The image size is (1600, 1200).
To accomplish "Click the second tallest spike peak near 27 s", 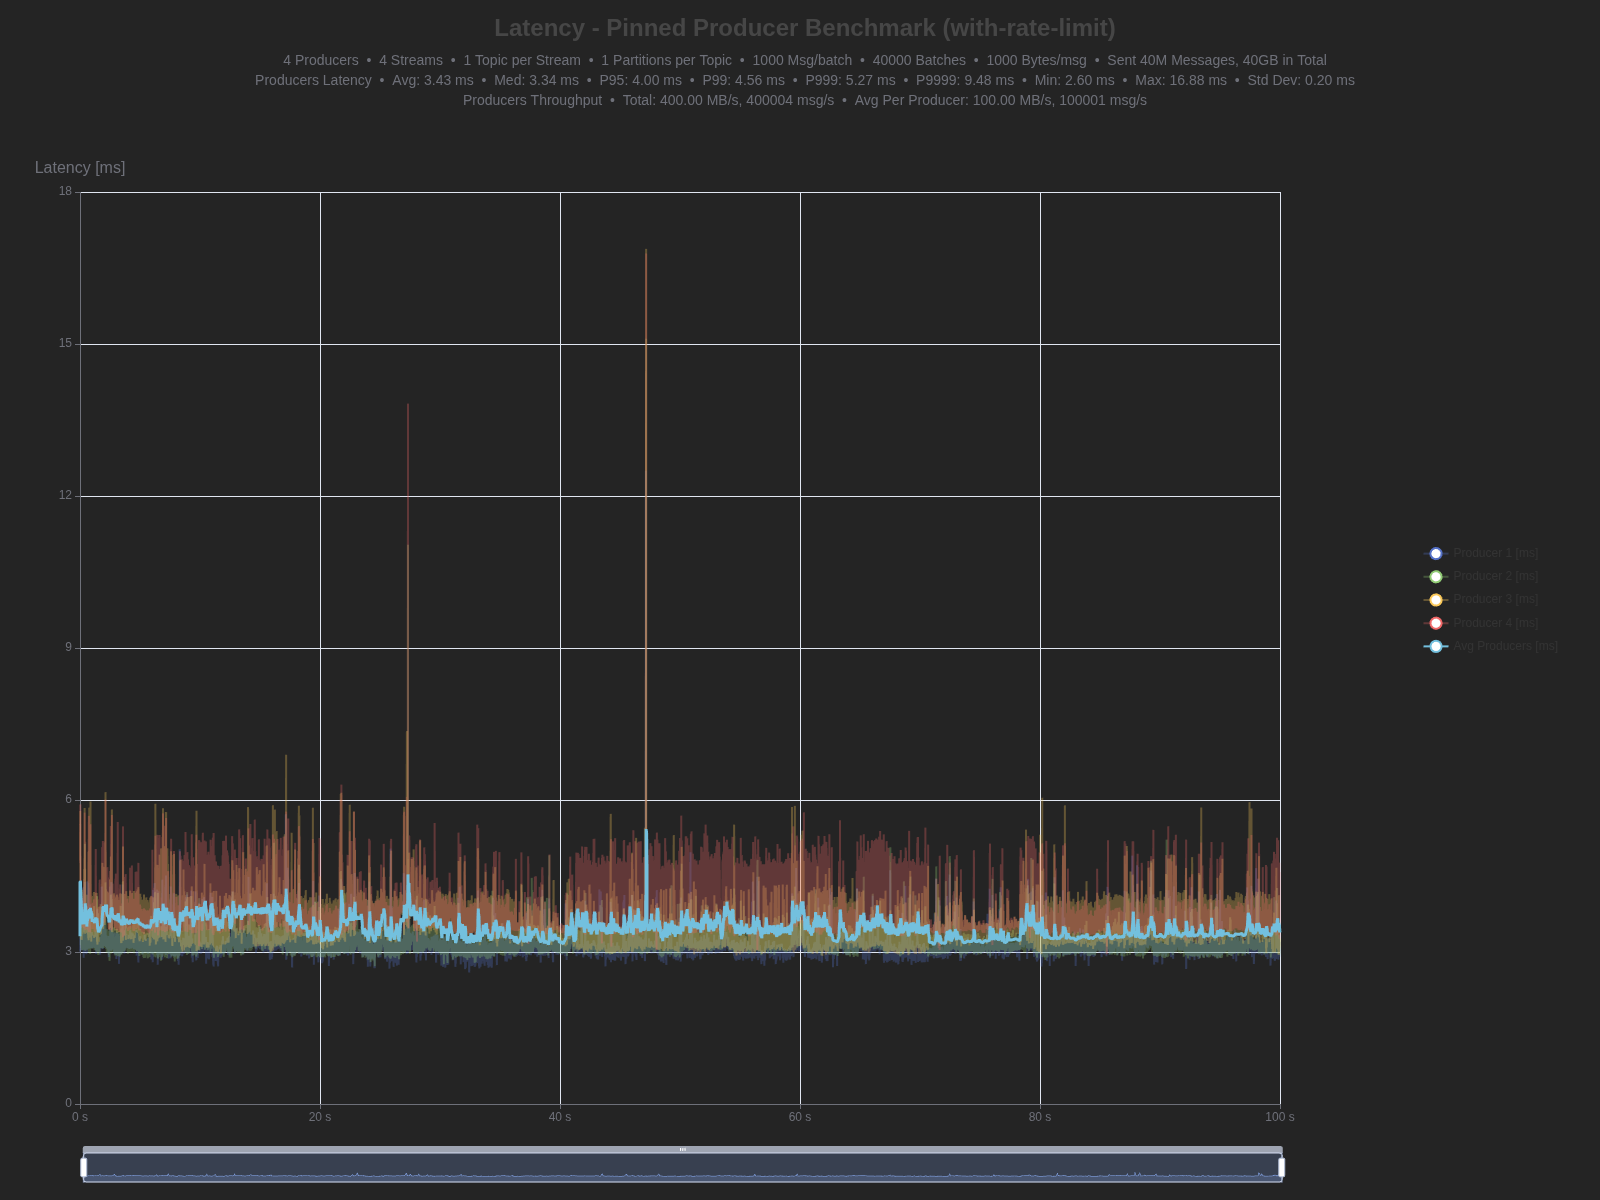I will tap(408, 406).
